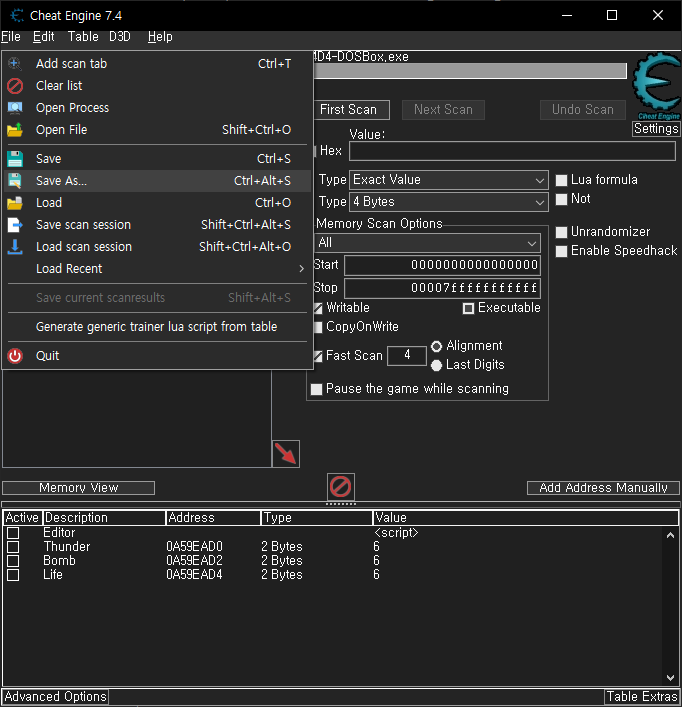Open the Help menu

click(x=160, y=37)
